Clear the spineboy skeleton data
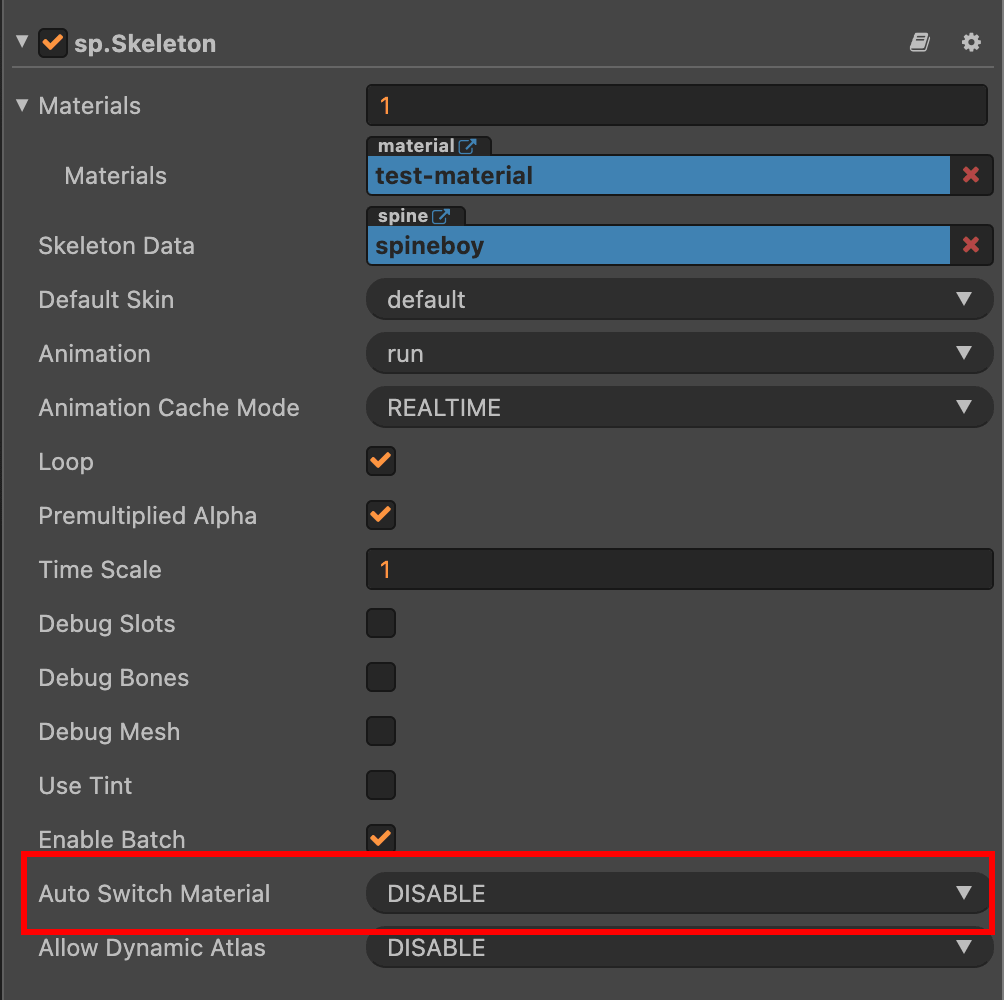The image size is (1004, 1000). click(x=971, y=245)
